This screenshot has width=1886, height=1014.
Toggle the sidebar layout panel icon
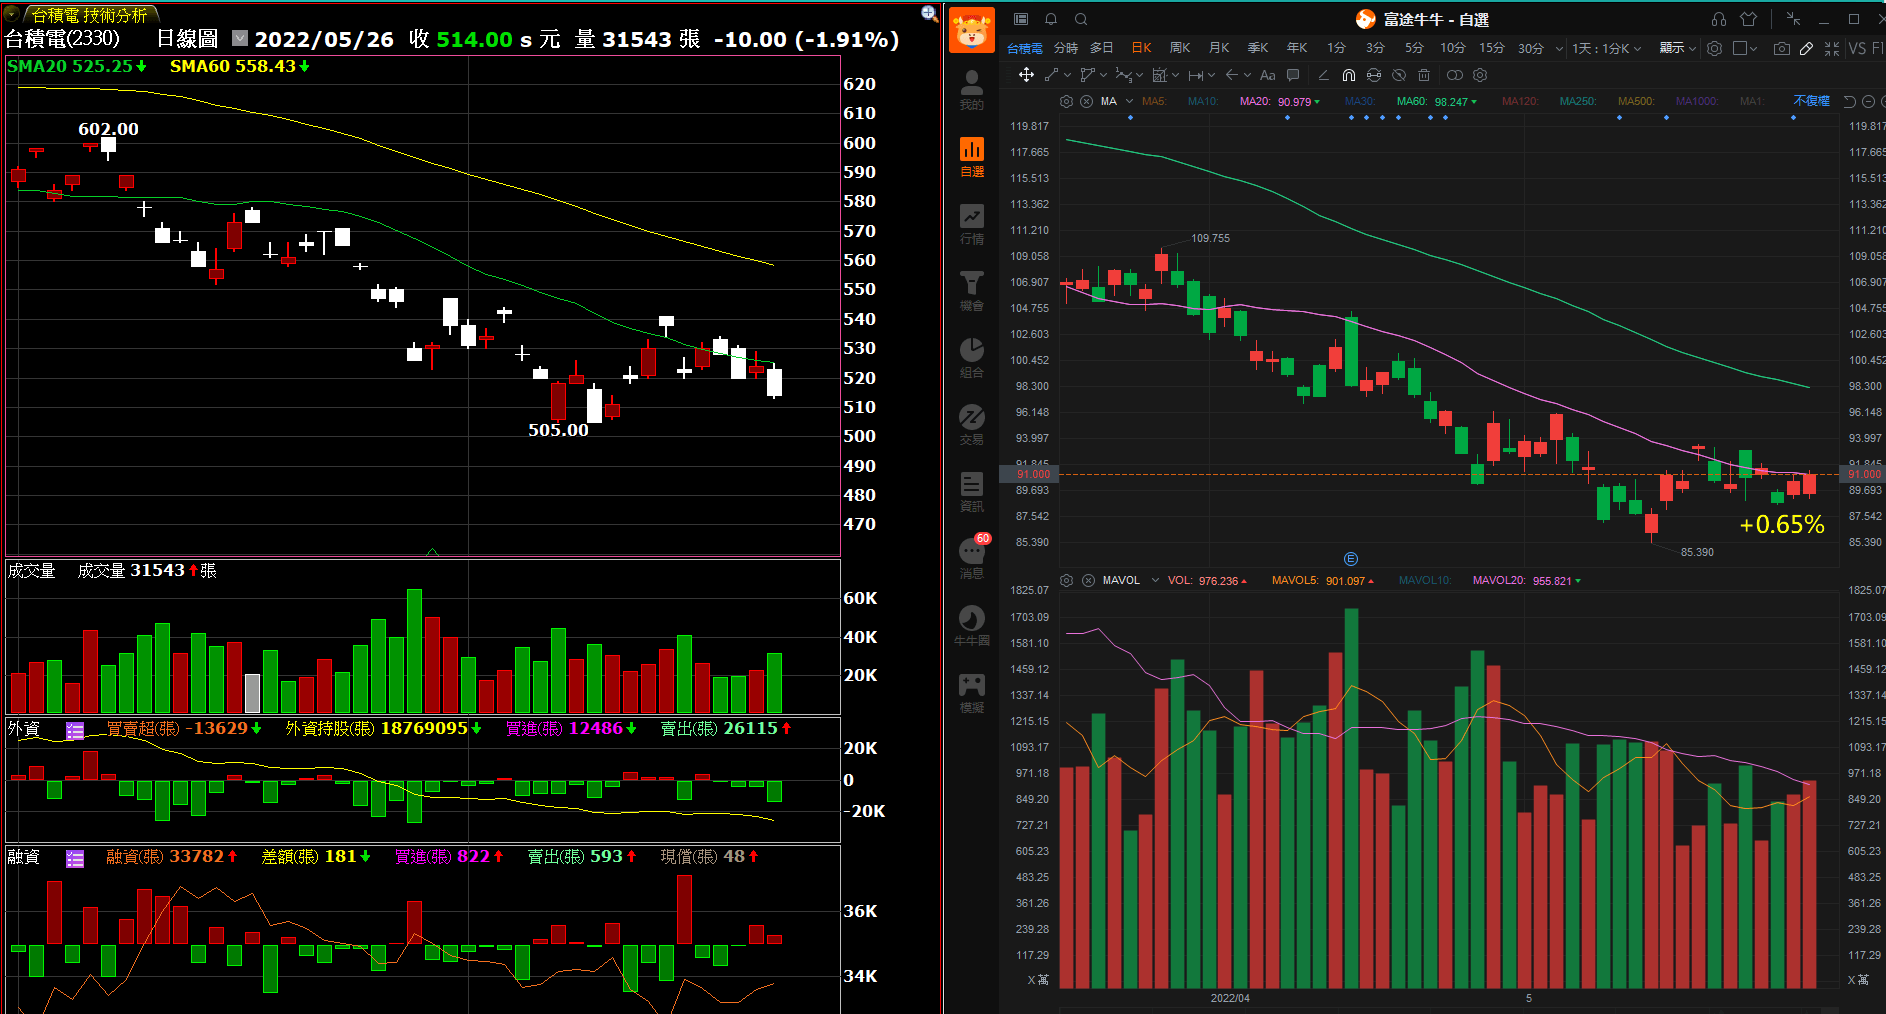coord(1021,19)
